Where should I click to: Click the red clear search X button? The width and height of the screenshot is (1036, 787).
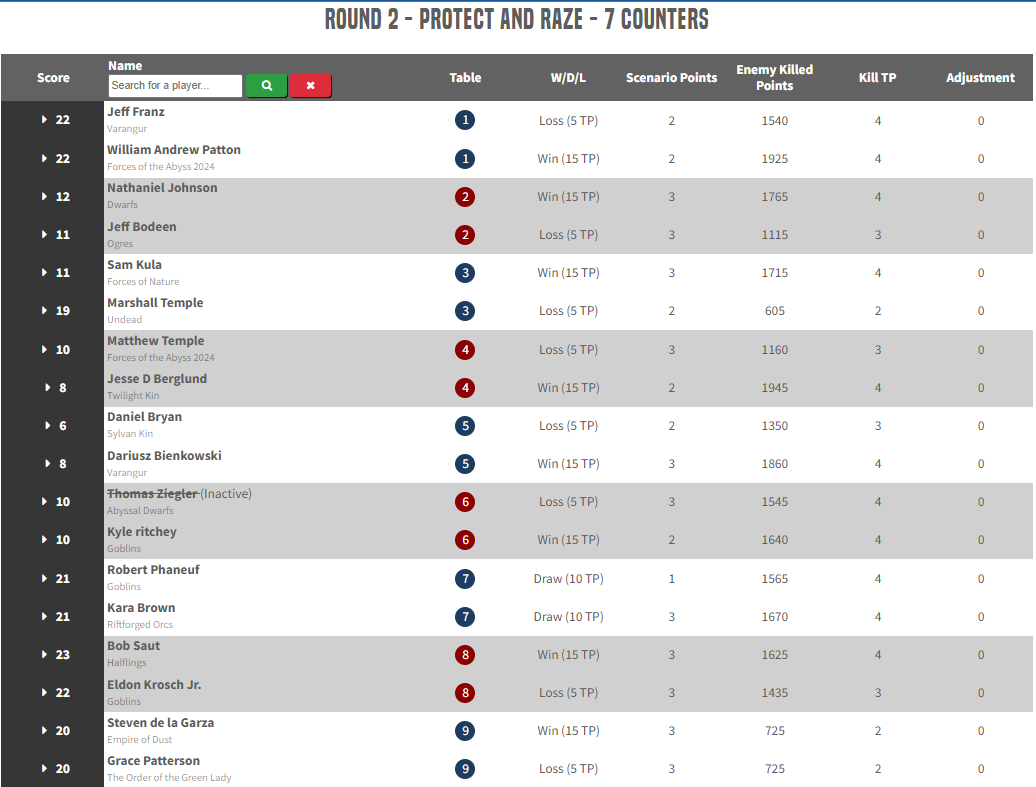(310, 86)
